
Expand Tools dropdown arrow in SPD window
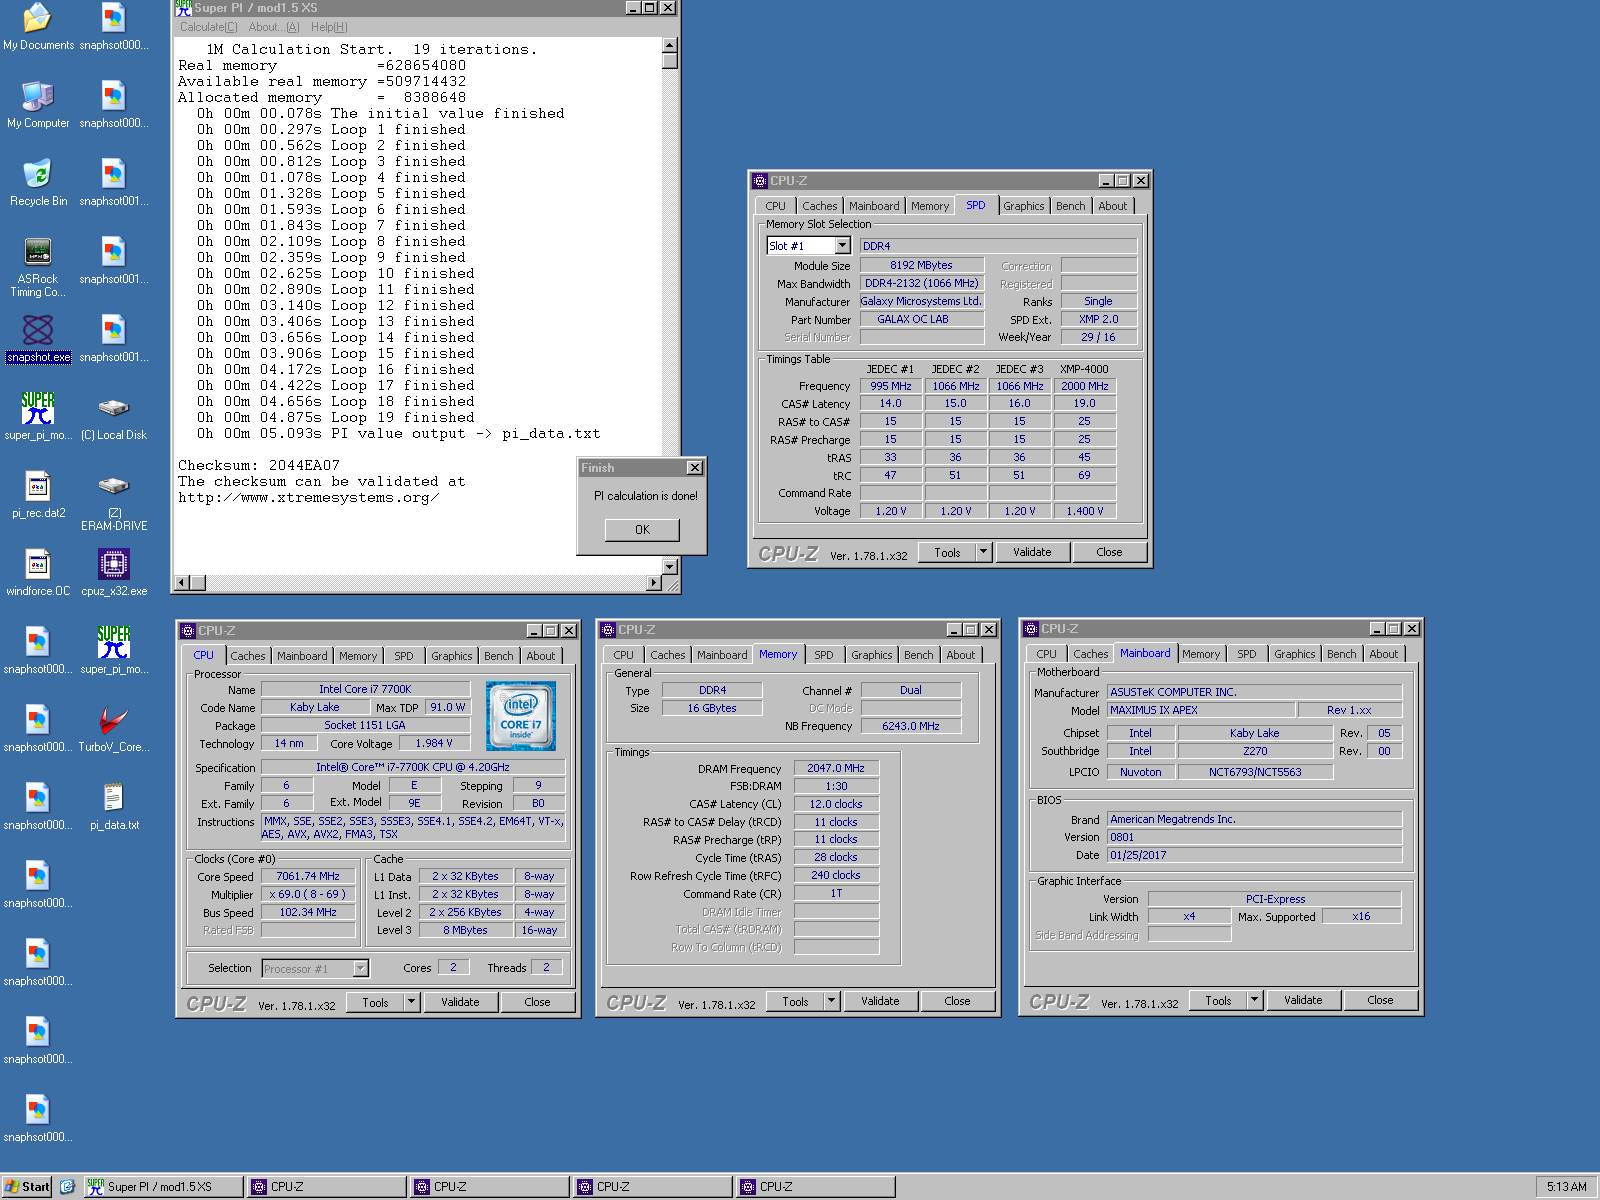tap(983, 552)
